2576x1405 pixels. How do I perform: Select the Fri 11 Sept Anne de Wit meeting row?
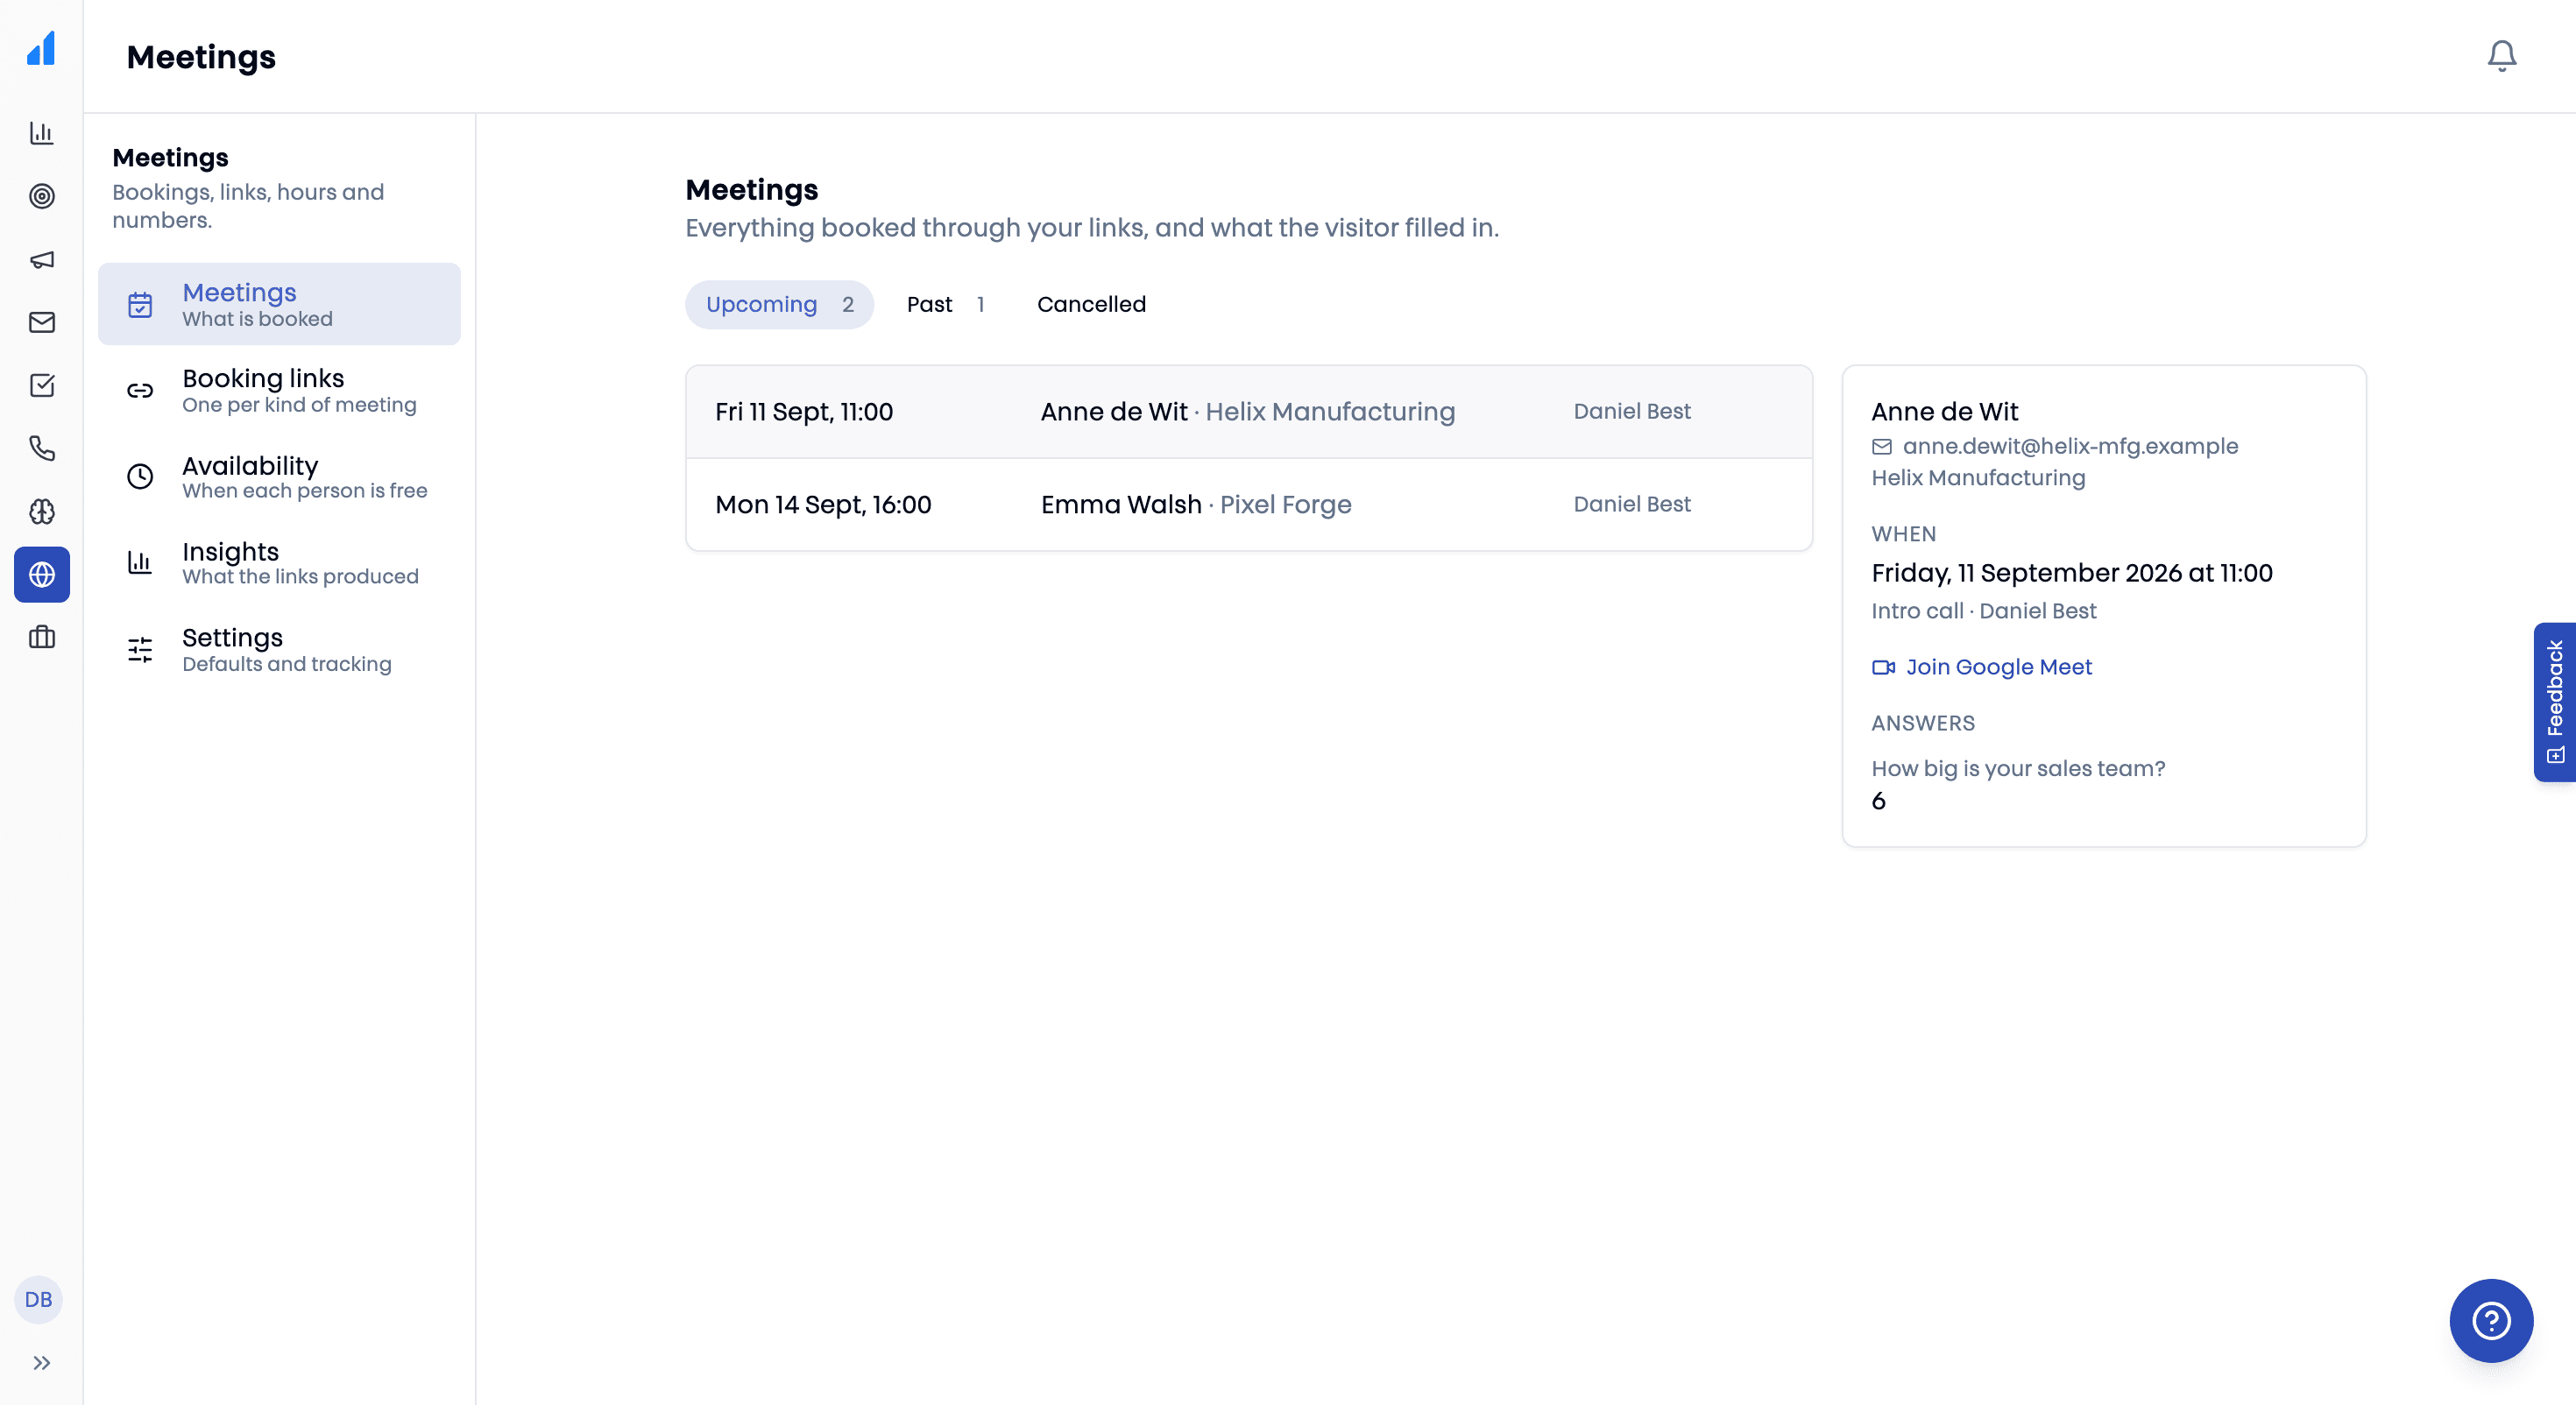click(x=1248, y=412)
